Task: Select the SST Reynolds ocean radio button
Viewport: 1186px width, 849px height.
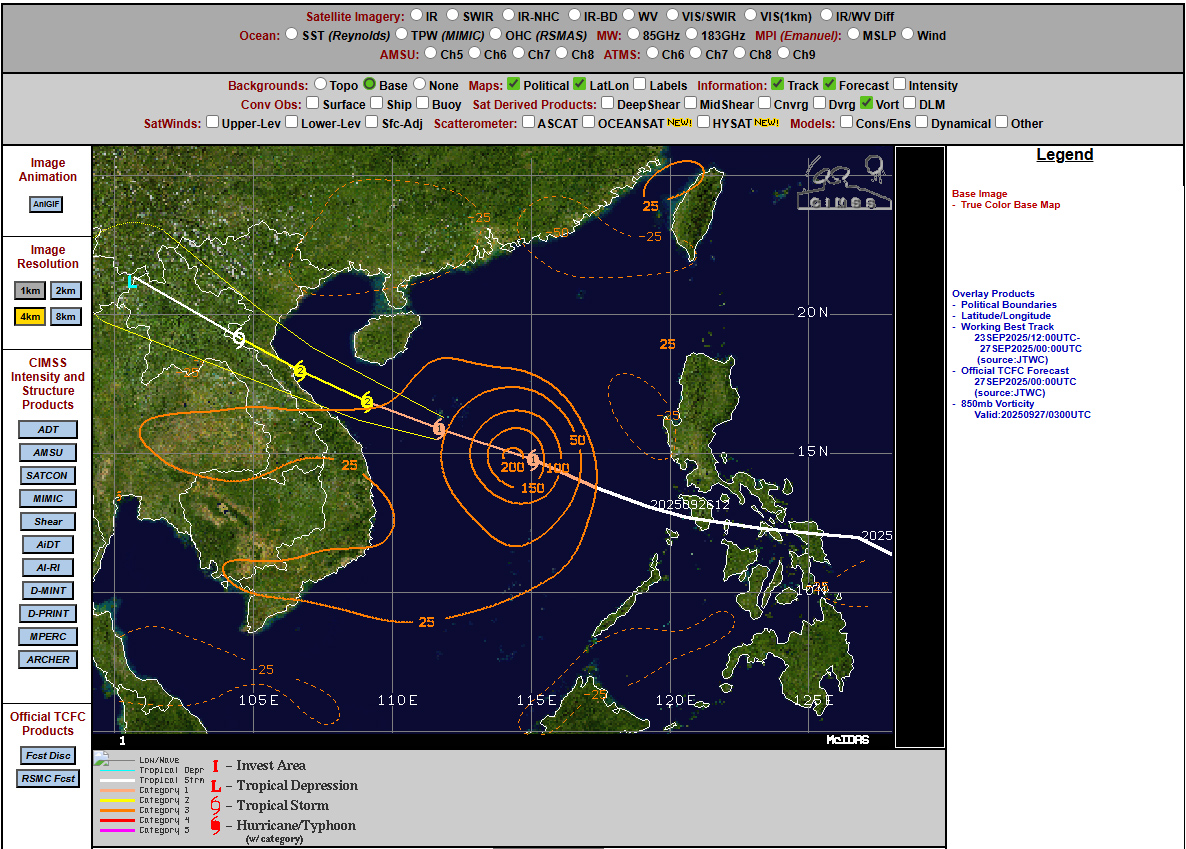Action: (292, 34)
